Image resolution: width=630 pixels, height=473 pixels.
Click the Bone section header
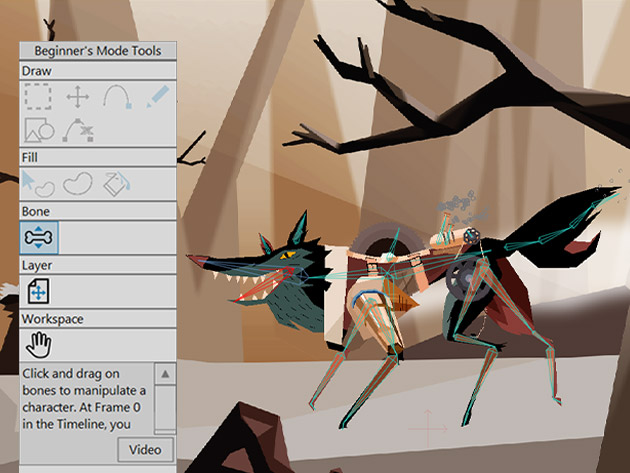[98, 211]
